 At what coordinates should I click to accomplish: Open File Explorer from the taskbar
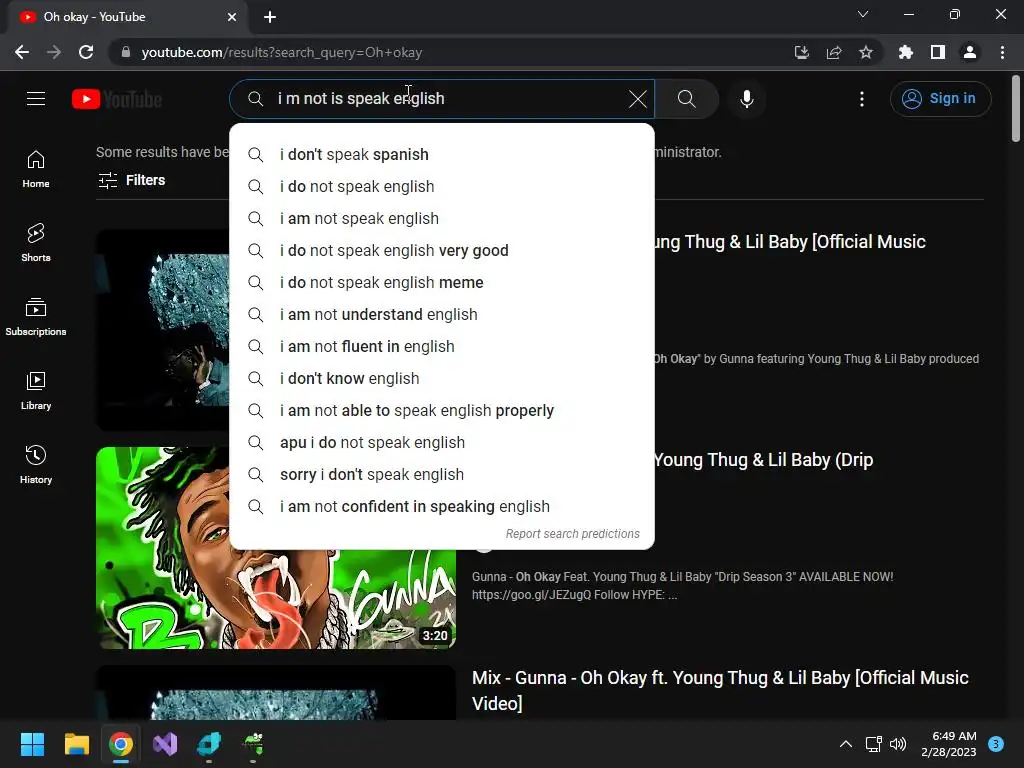click(x=76, y=744)
